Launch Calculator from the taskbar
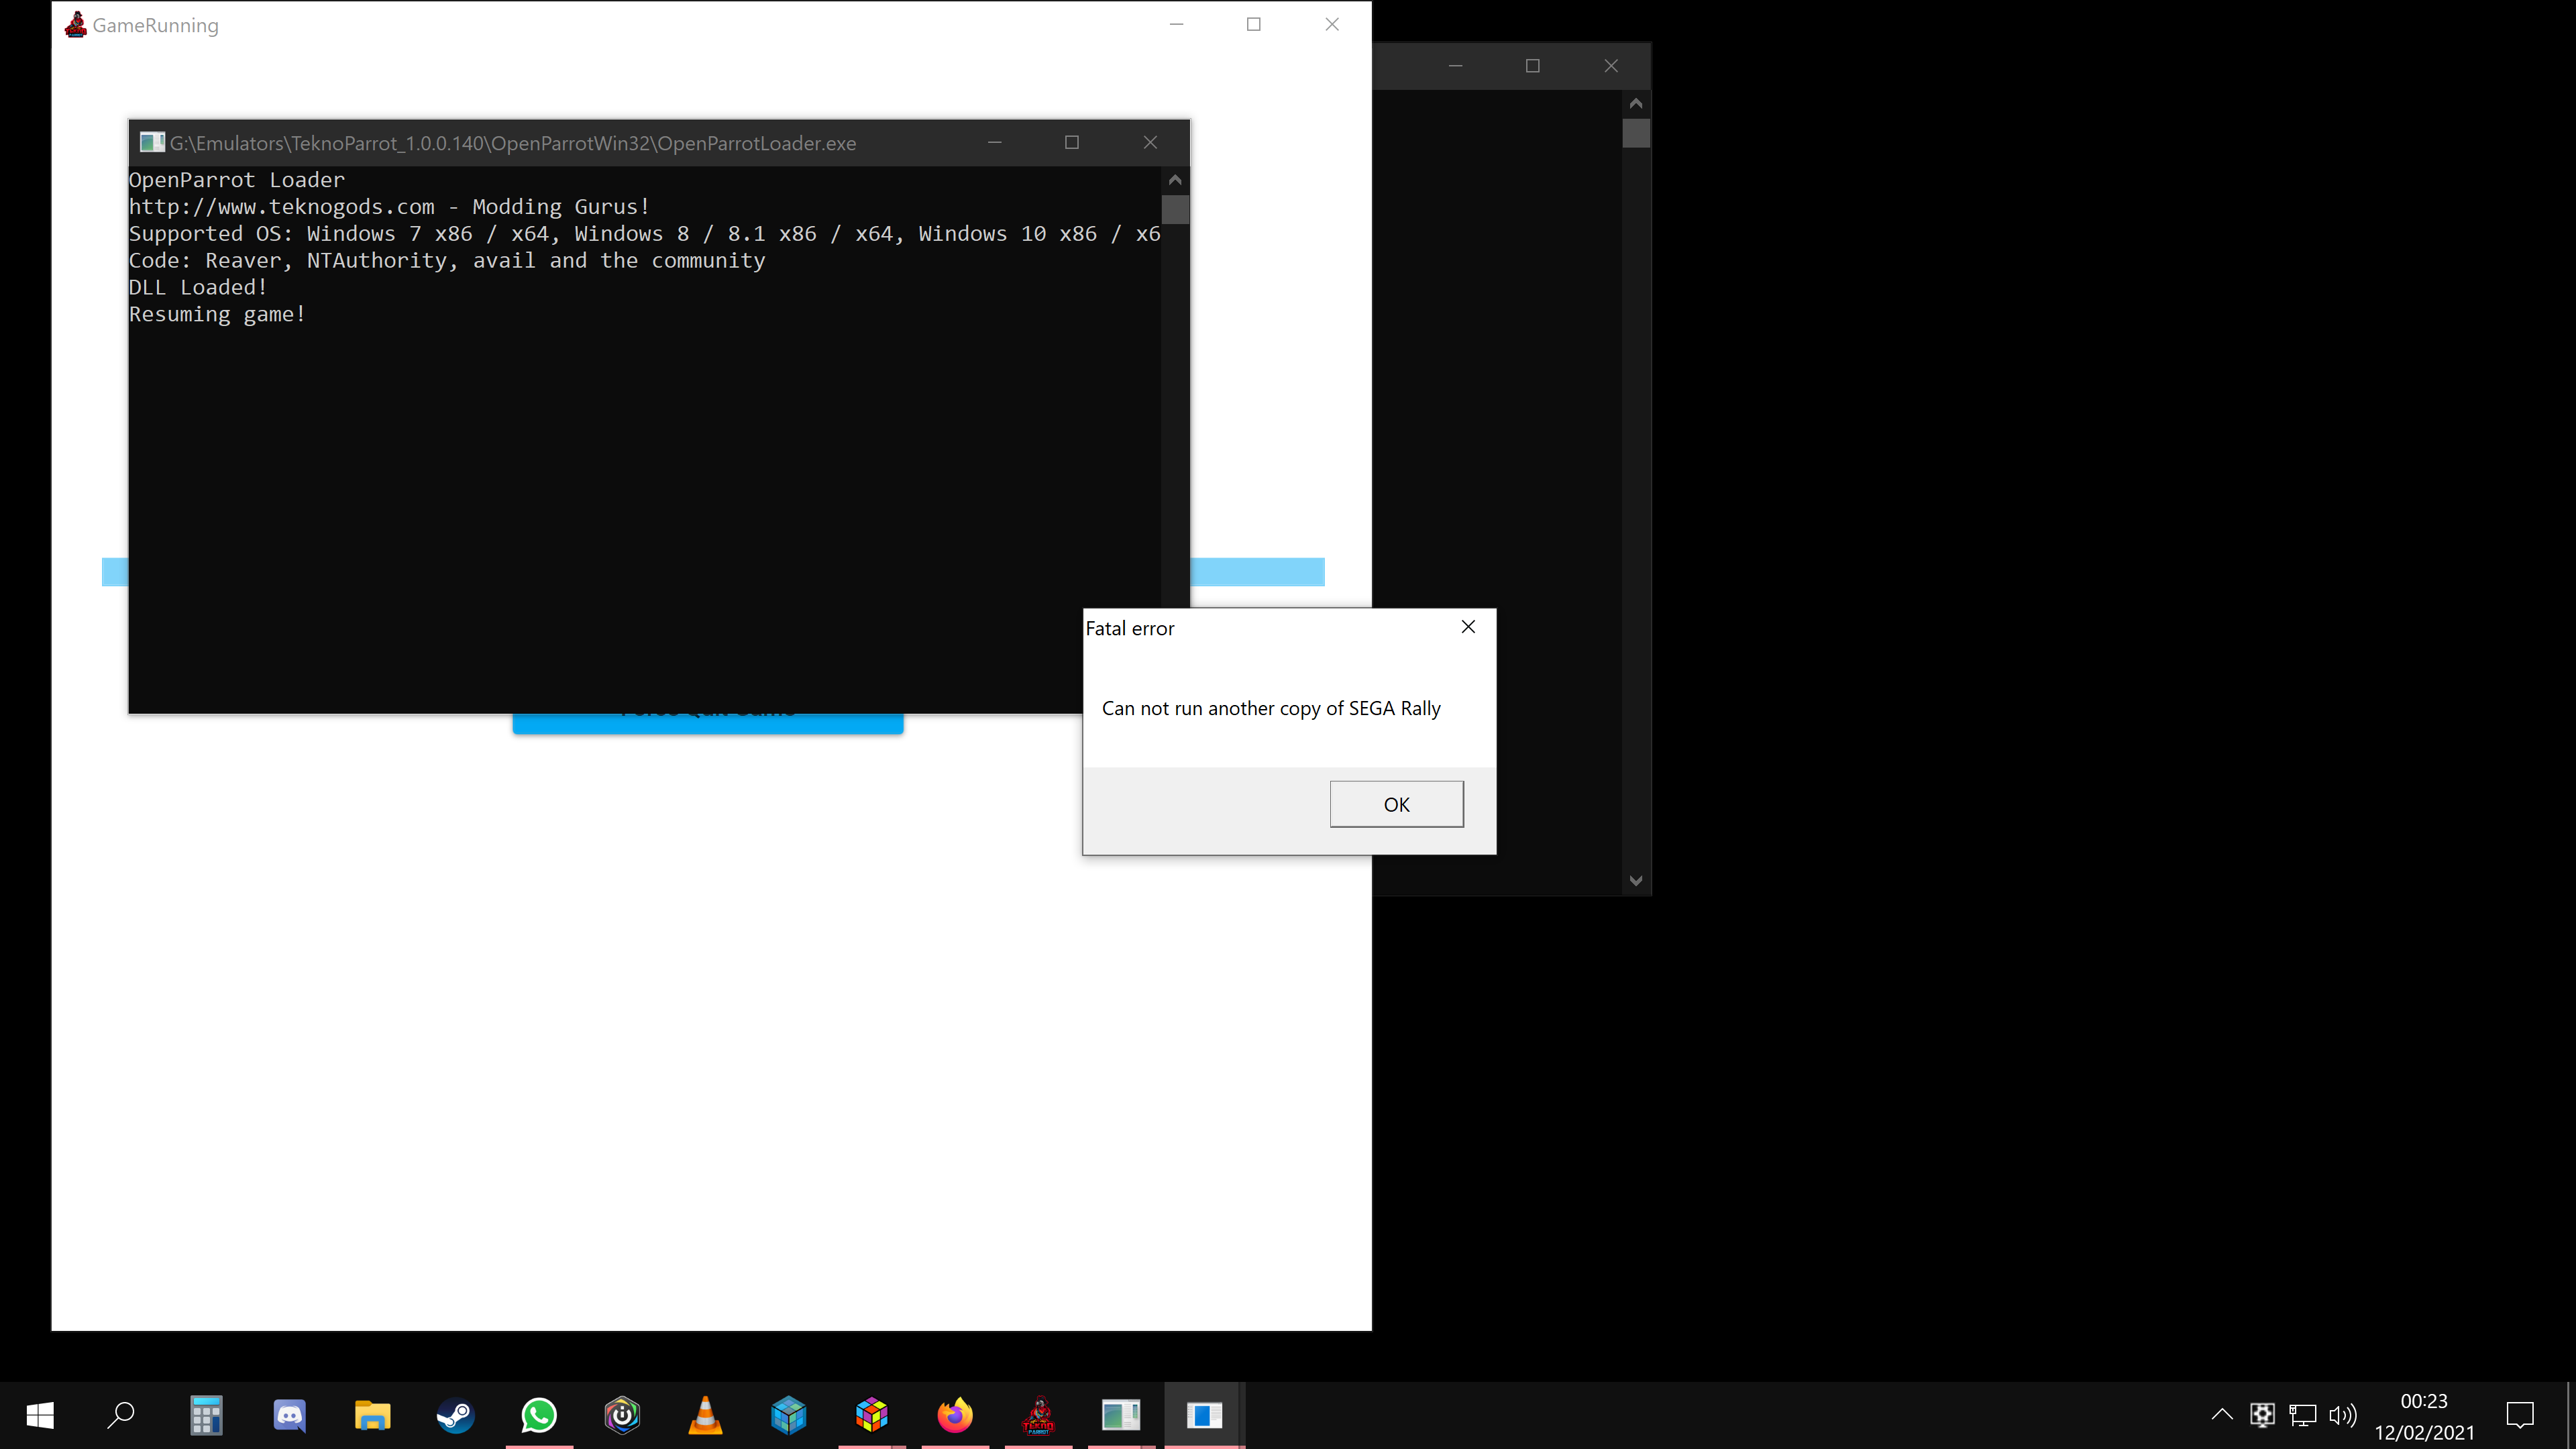The width and height of the screenshot is (2576, 1449). tap(206, 1415)
